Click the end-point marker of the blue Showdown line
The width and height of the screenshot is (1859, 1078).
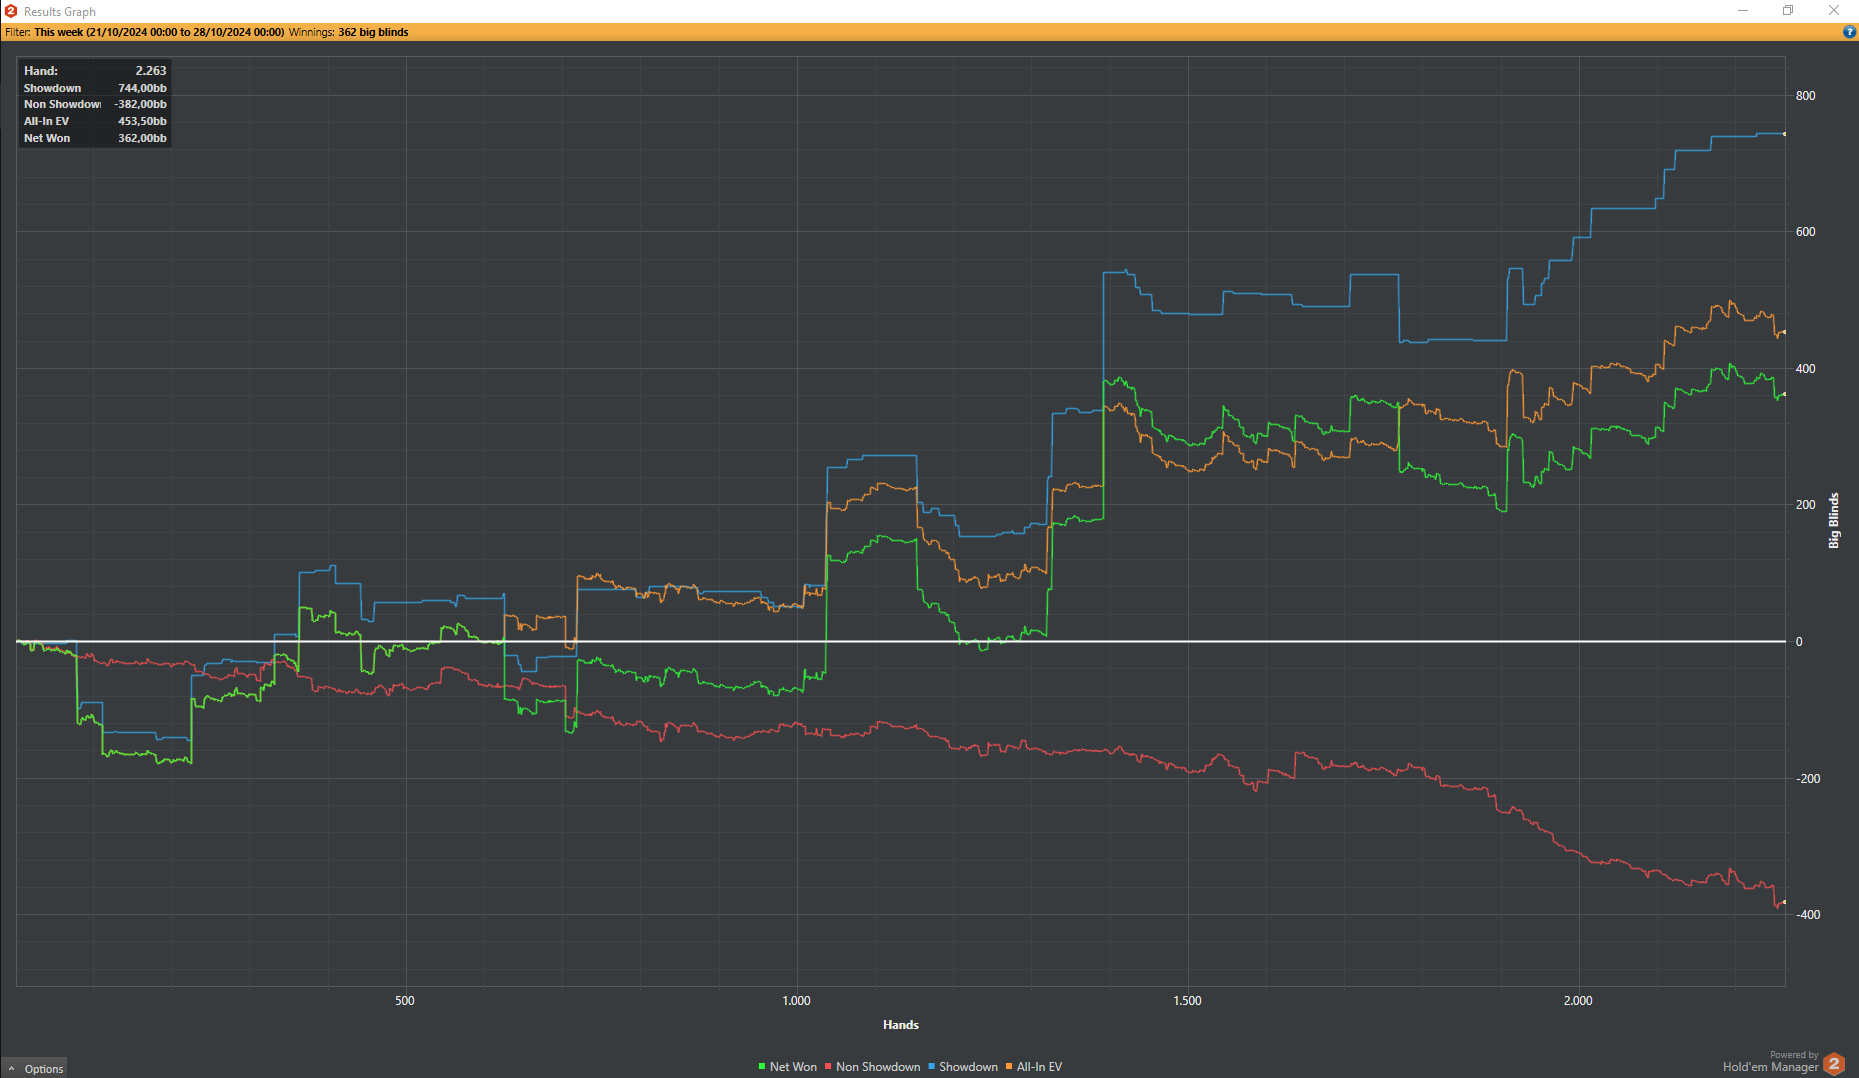click(1785, 134)
